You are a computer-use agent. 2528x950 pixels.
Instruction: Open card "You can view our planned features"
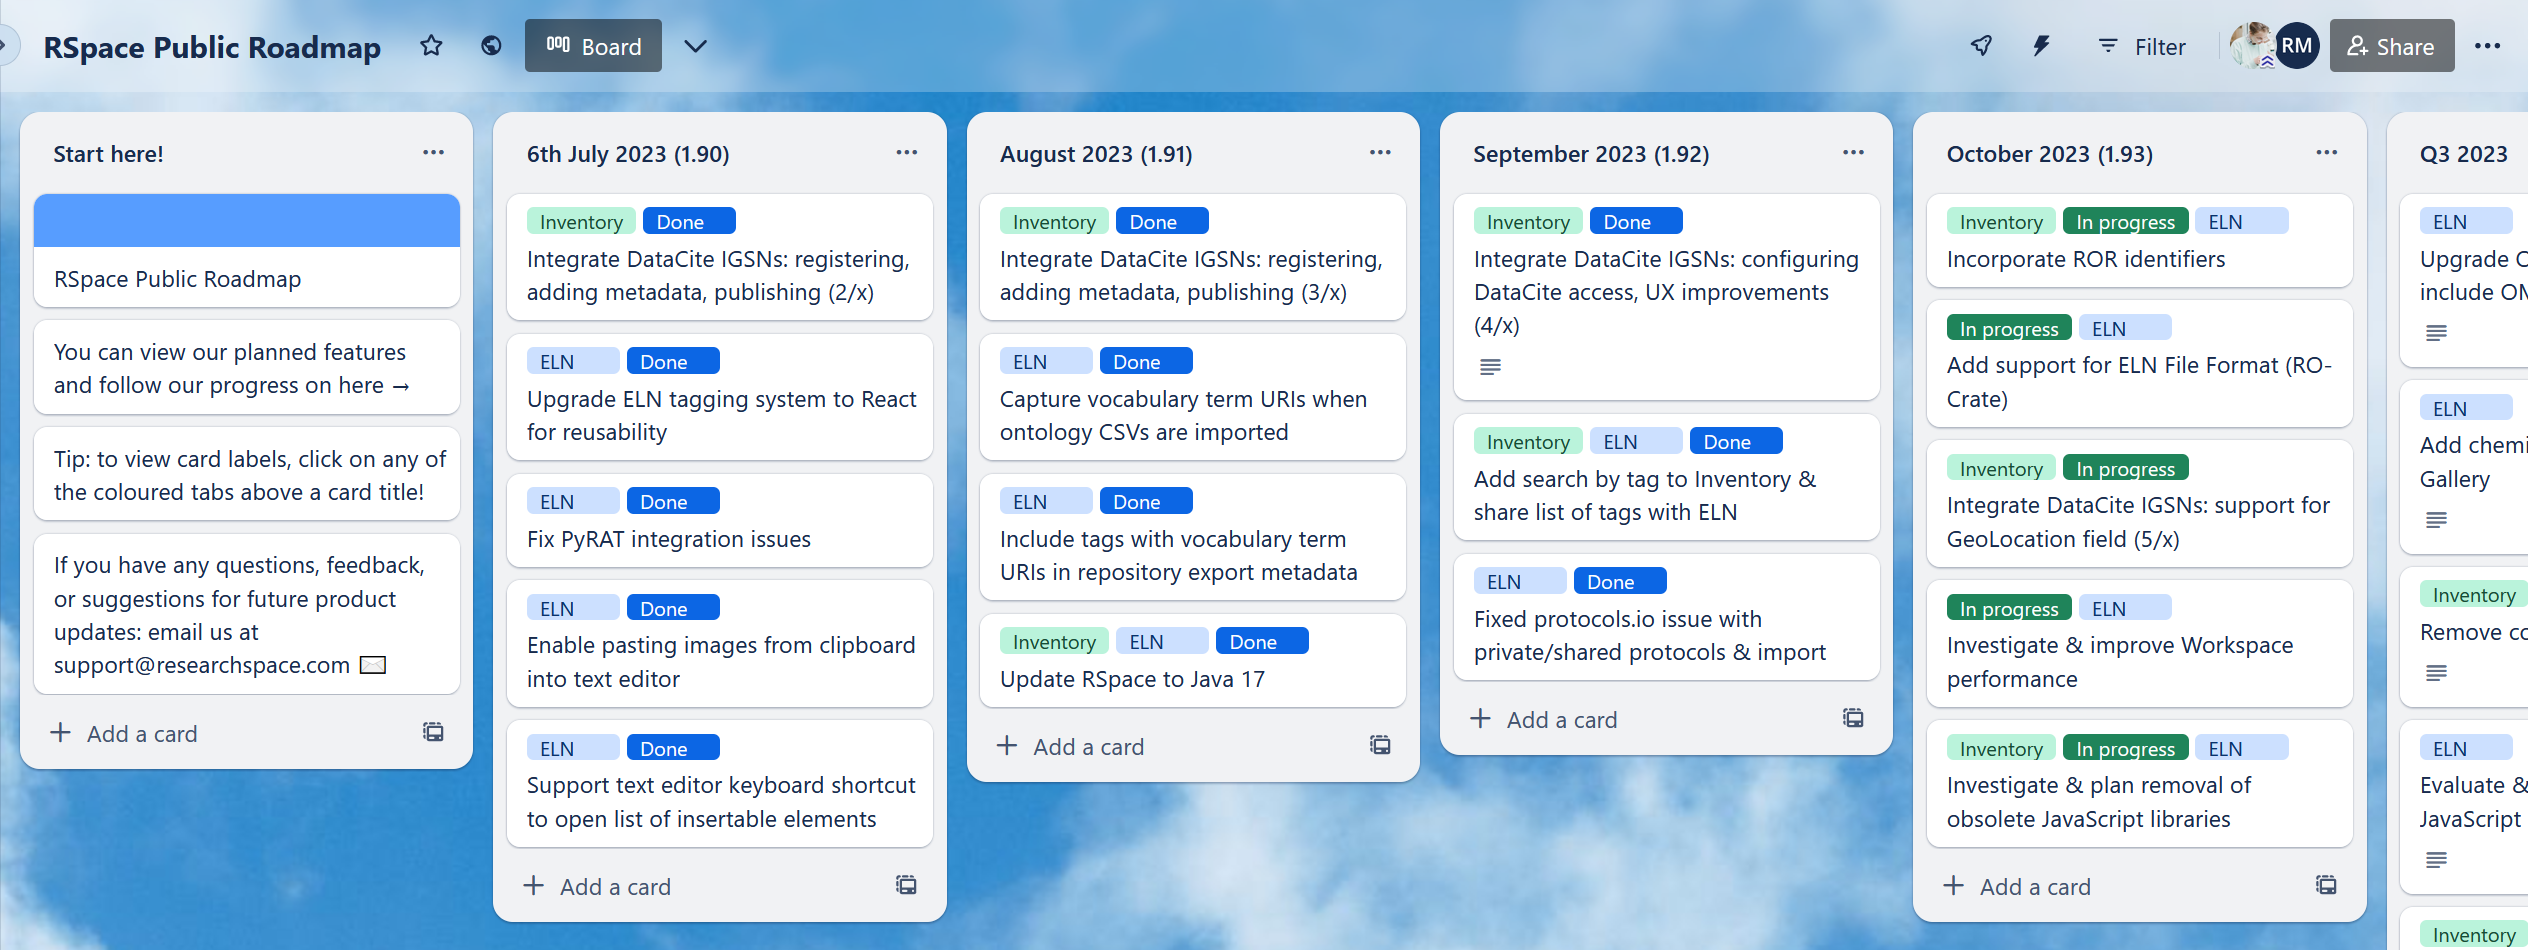[x=247, y=368]
